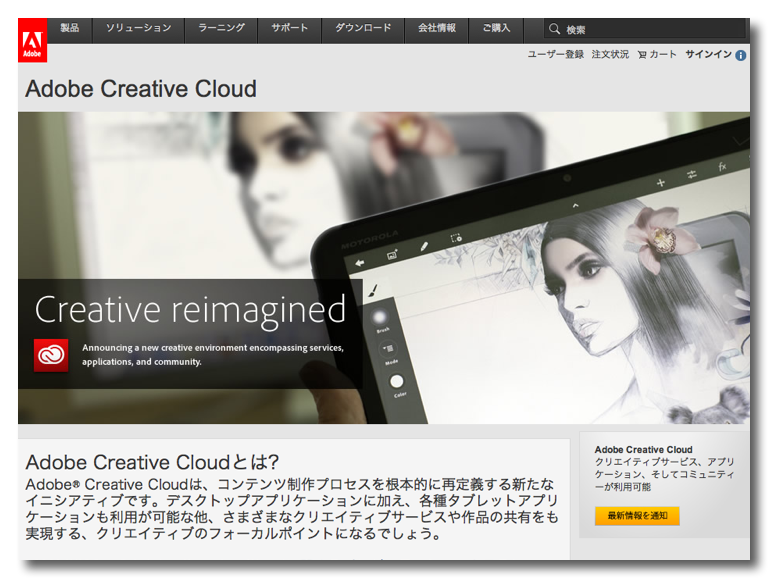Click the upward chevron on tablet top bar

[576, 205]
